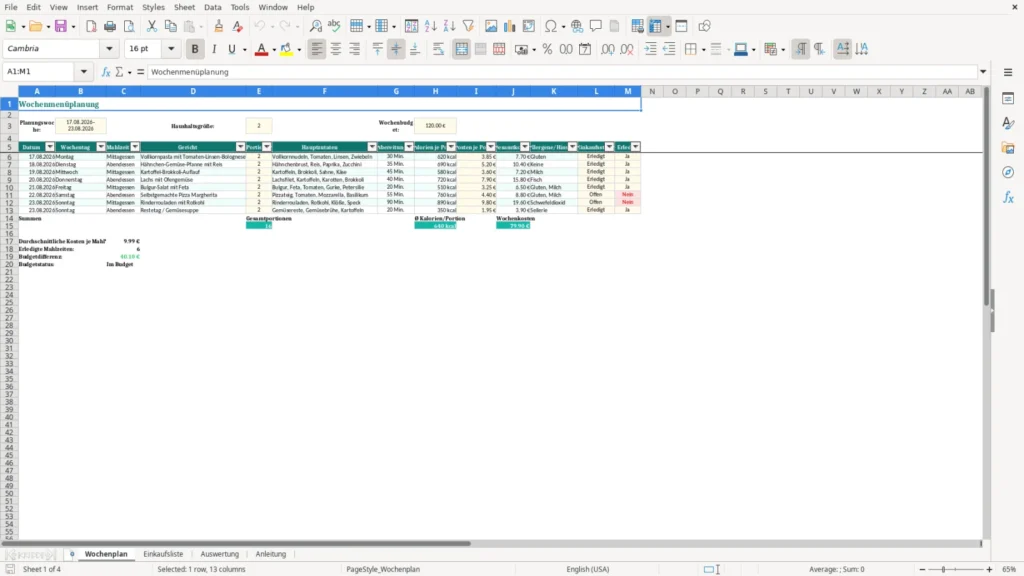Screen dimensions: 1024x576
Task: Cut selection with the scissors icon
Action: click(x=152, y=26)
